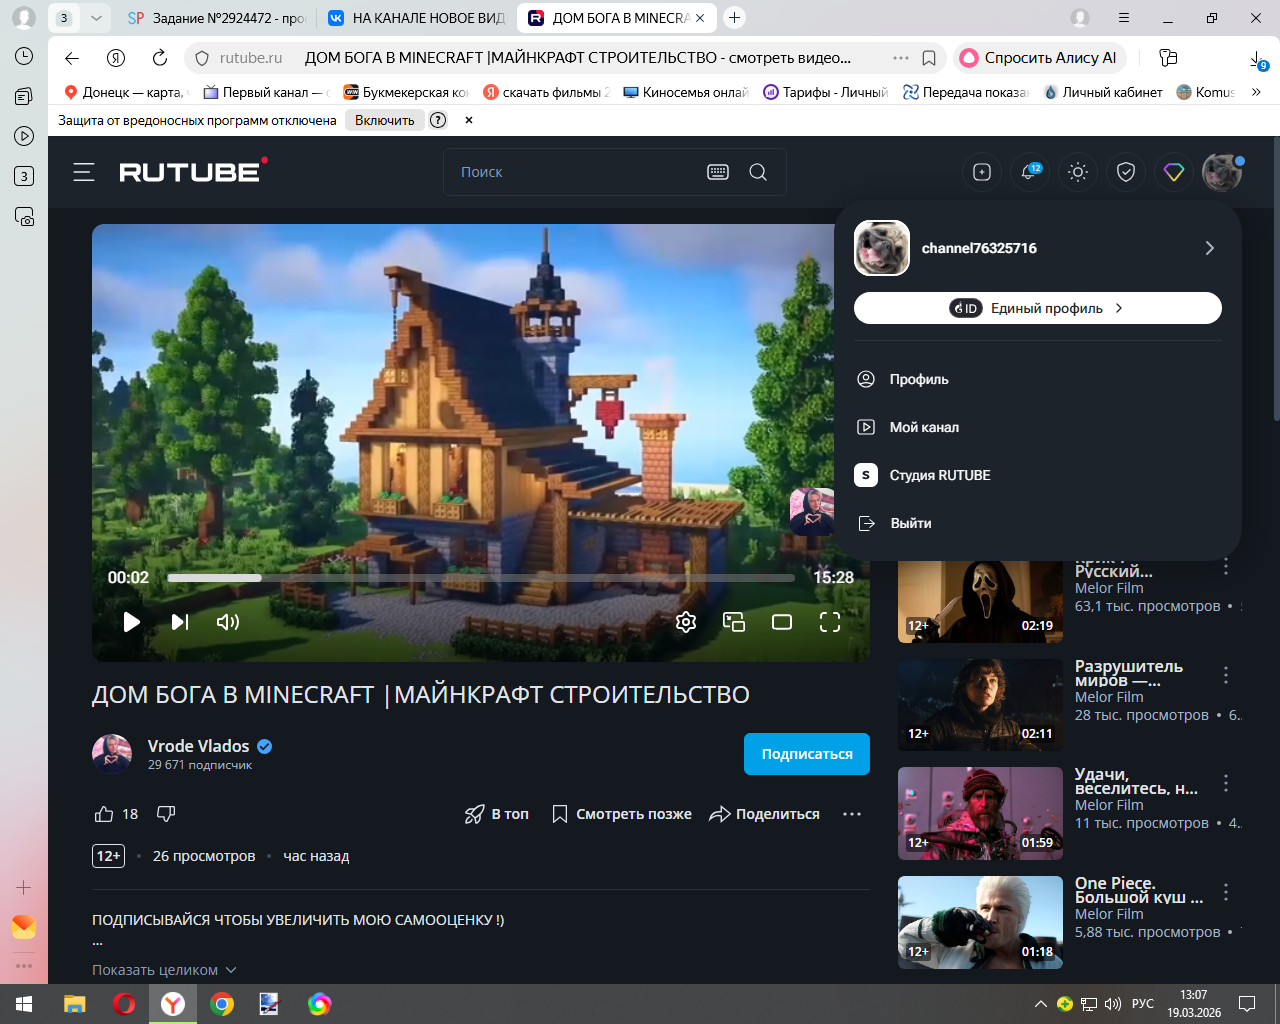
Task: Open the diamond premium icon
Action: pos(1174,172)
